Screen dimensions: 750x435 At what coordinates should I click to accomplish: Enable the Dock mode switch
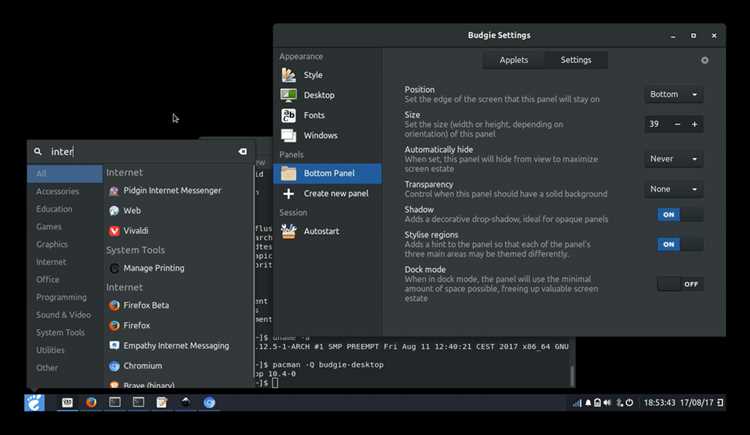680,284
